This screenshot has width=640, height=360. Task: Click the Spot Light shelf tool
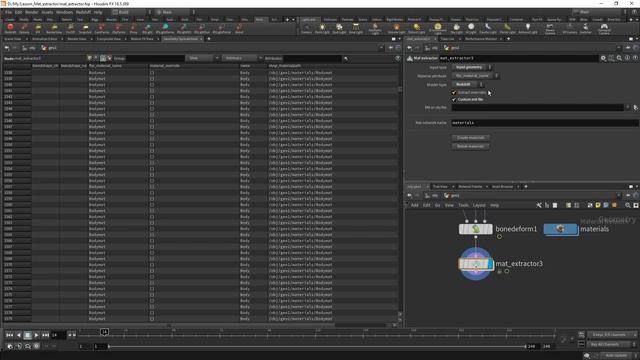click(339, 28)
